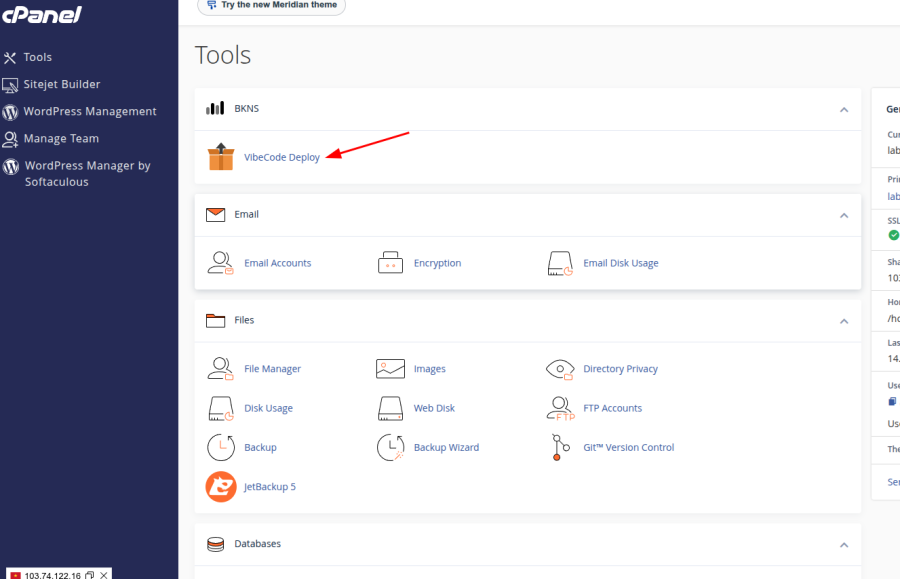
Task: Click the Disk Usage drive icon
Action: pyautogui.click(x=220, y=409)
